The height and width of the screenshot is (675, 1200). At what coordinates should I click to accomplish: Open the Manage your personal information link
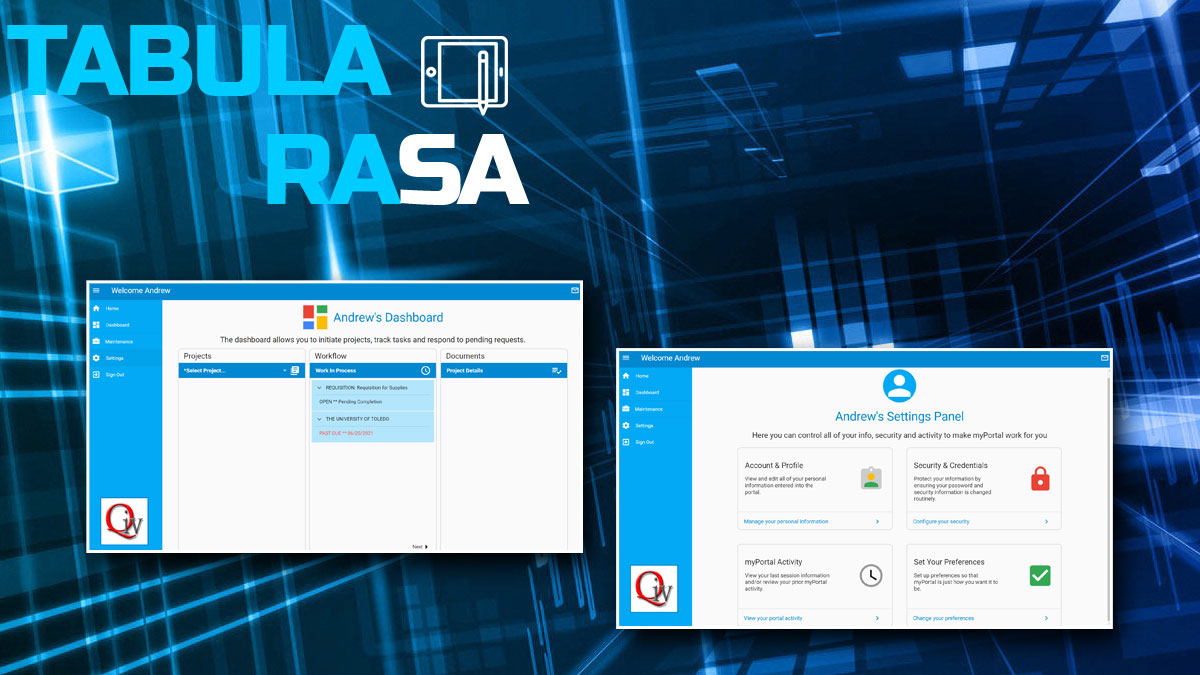pyautogui.click(x=786, y=522)
